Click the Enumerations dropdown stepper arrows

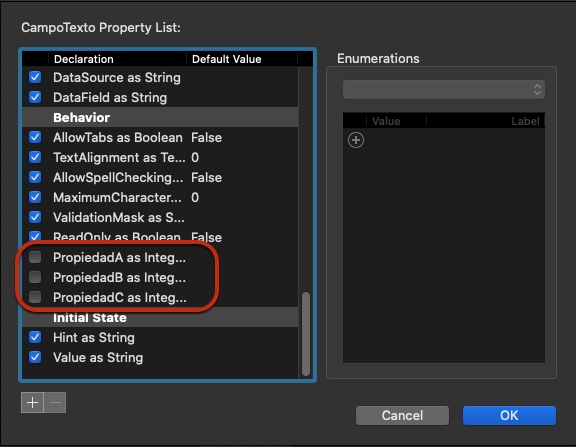click(x=537, y=89)
